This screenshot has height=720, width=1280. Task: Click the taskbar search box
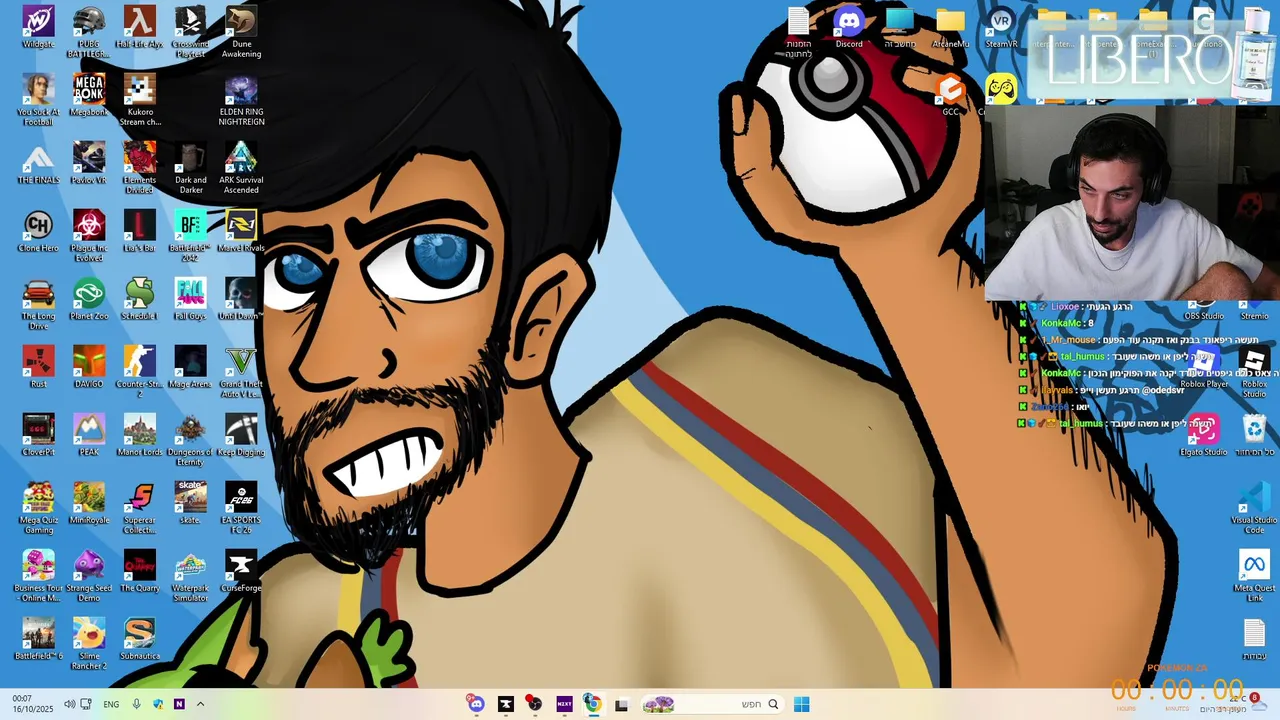coord(713,704)
